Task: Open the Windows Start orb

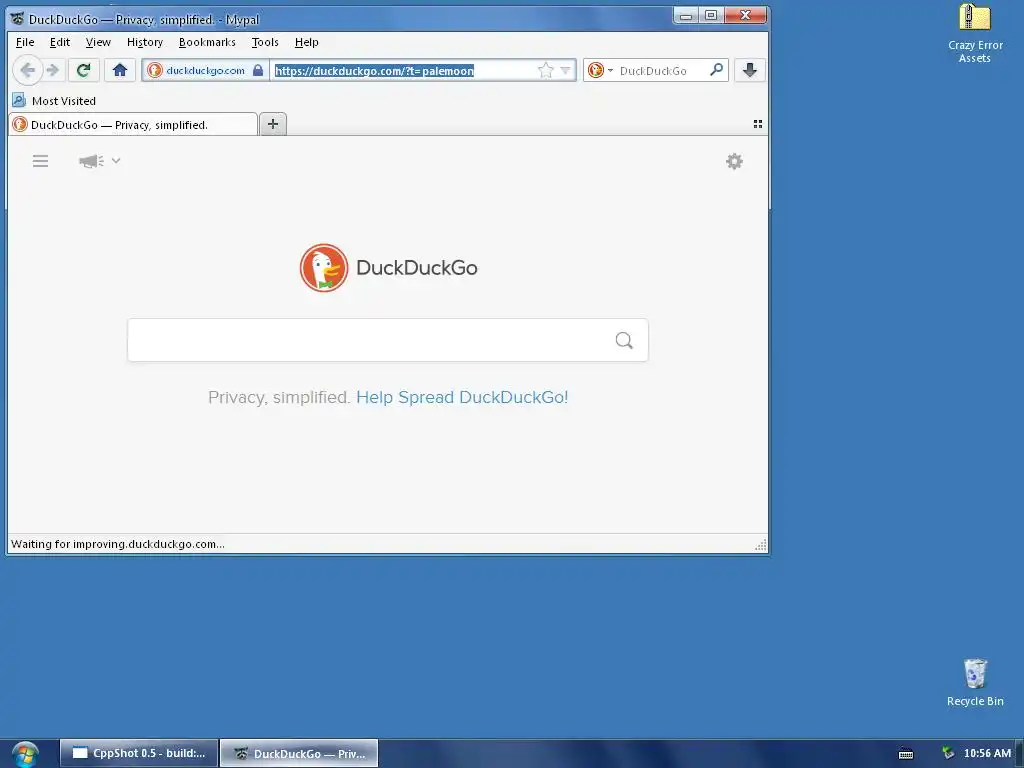Action: point(25,754)
